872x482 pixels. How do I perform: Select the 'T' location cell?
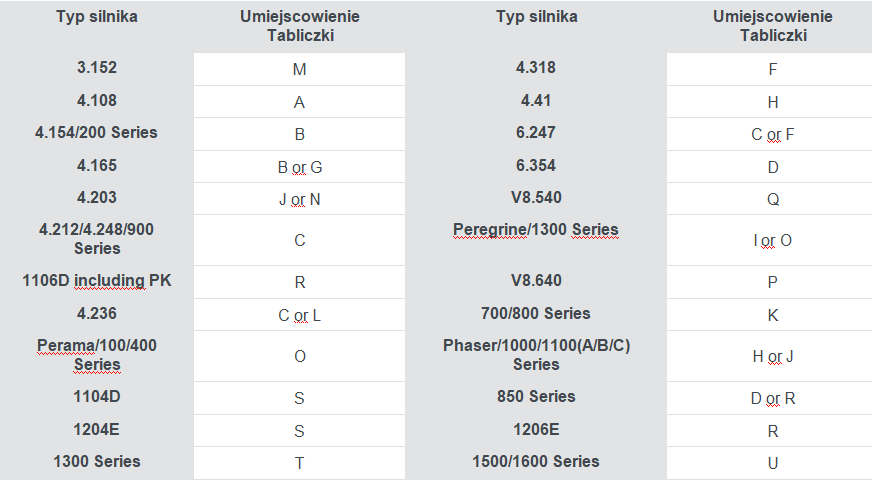tap(299, 463)
